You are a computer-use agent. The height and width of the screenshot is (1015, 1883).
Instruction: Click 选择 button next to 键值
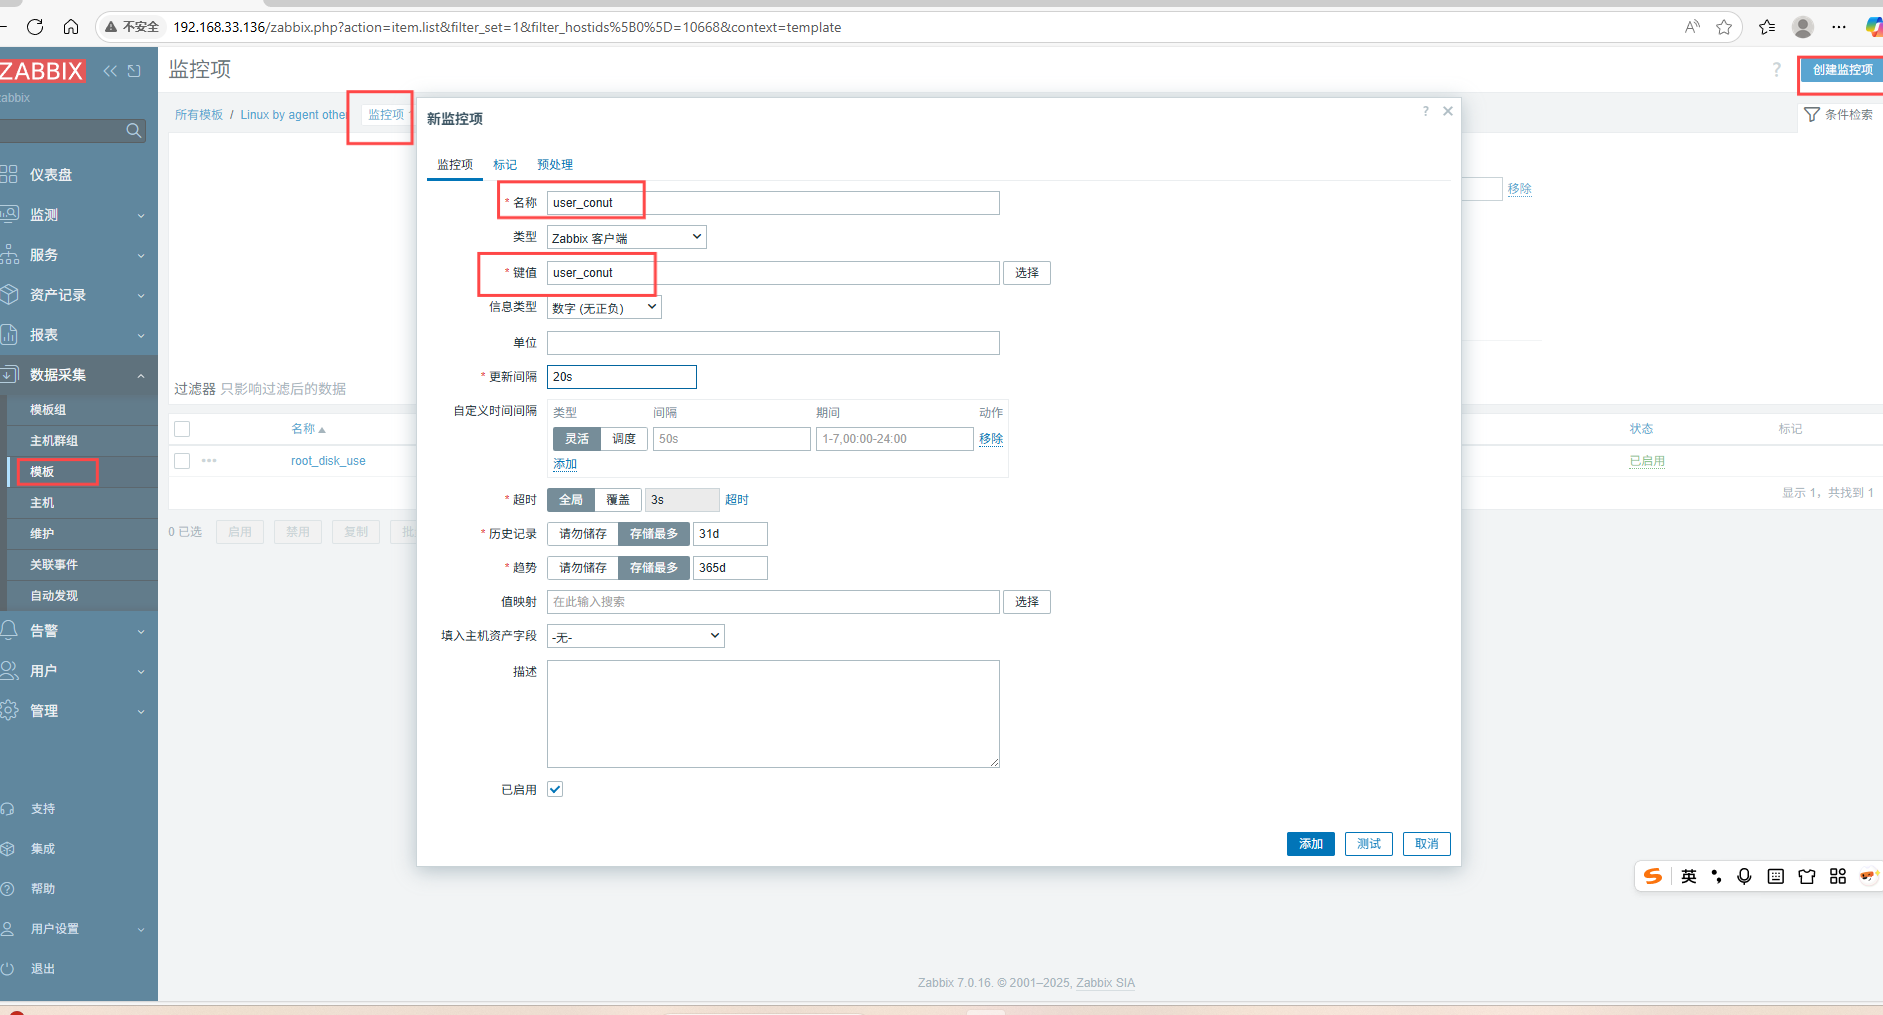tap(1027, 273)
